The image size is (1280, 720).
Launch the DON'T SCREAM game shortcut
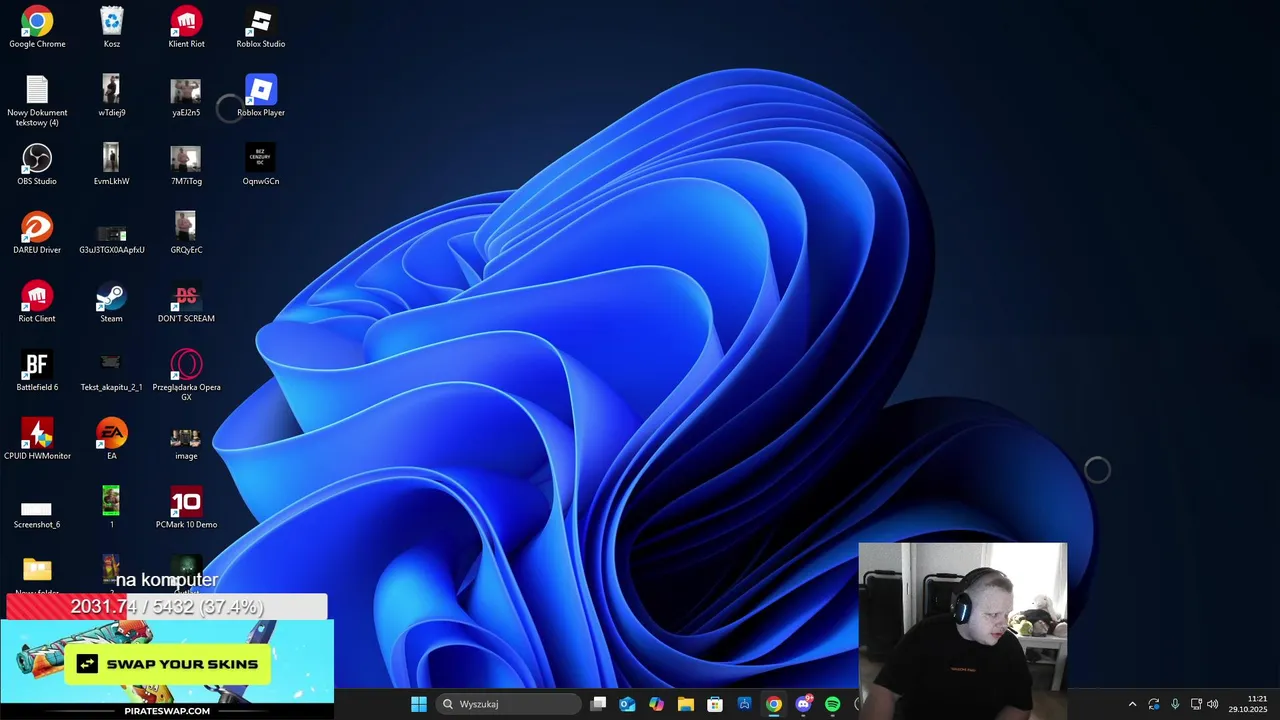pos(186,302)
